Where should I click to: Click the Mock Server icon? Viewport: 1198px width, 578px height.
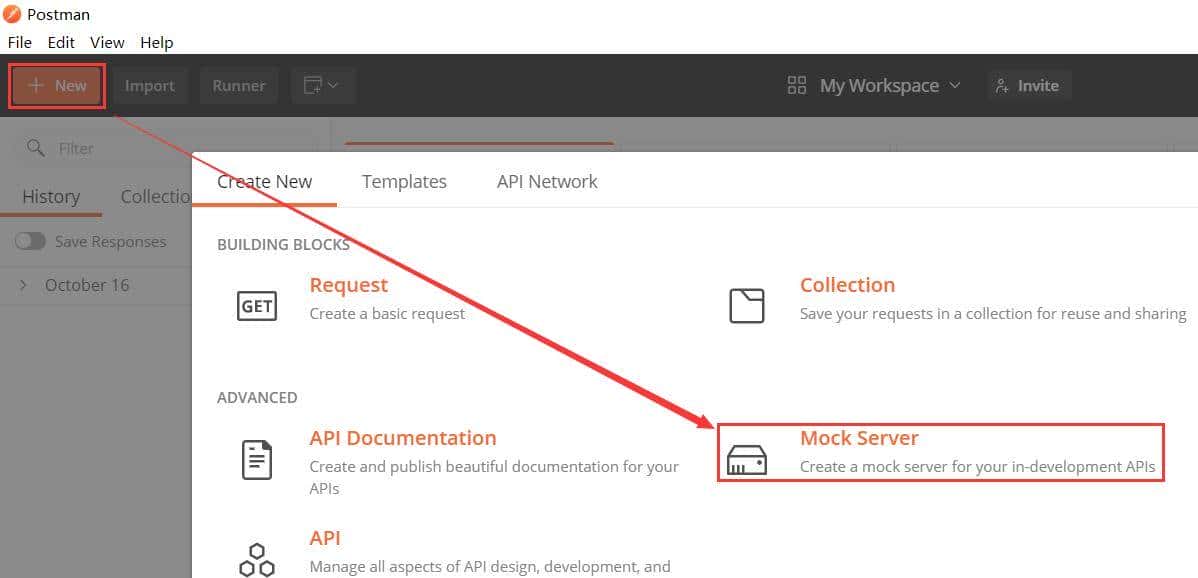[746, 460]
